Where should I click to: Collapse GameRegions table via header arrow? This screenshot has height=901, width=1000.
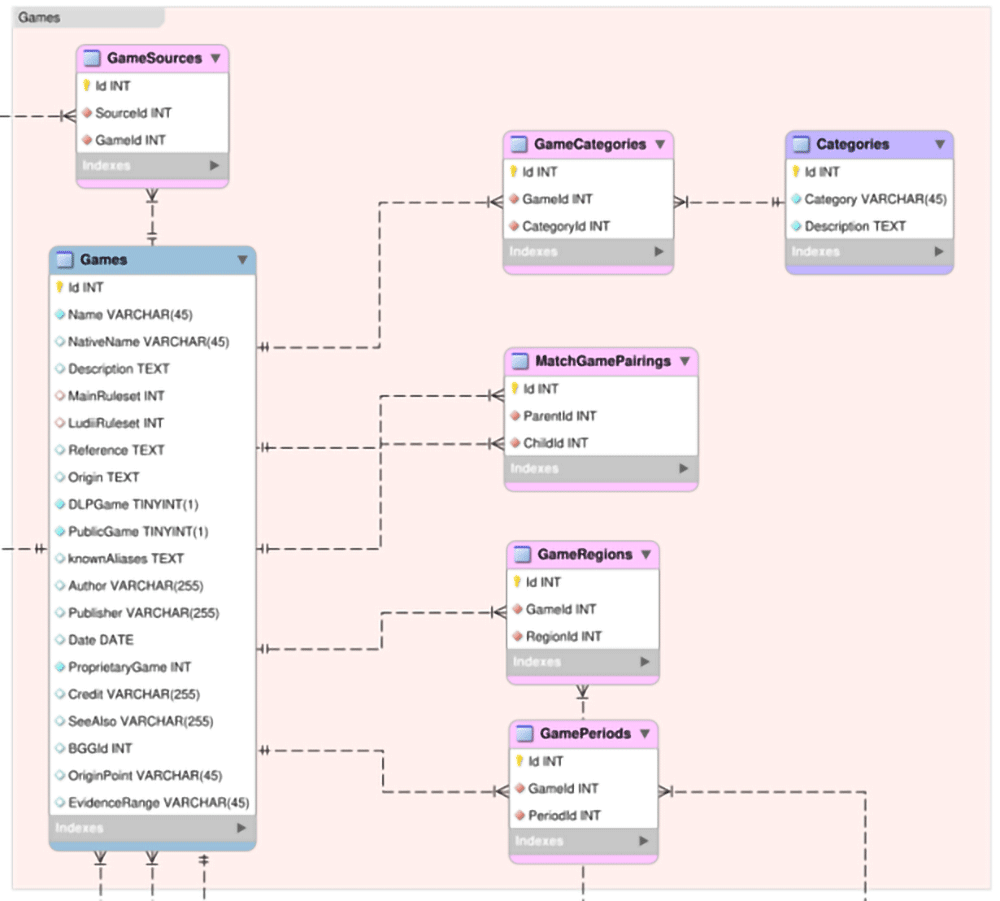click(646, 555)
